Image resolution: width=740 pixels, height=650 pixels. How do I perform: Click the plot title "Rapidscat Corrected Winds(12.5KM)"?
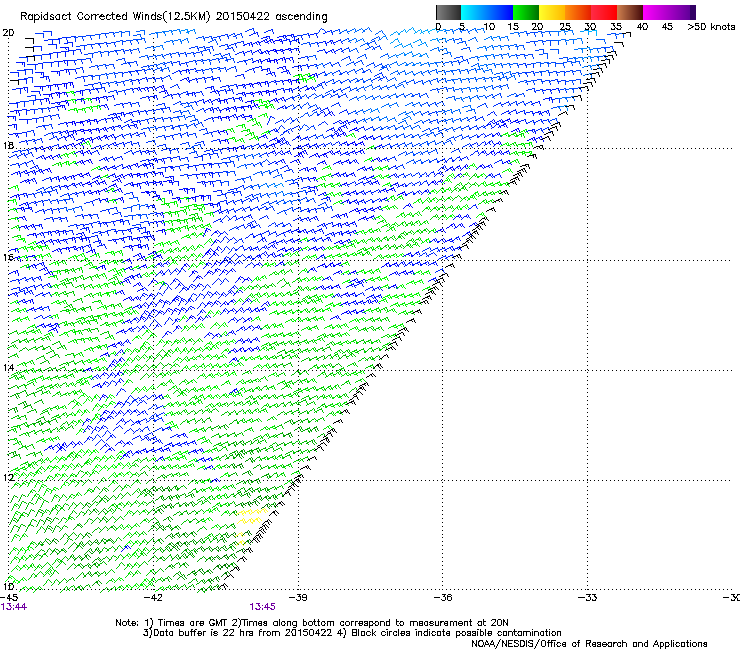pos(115,16)
